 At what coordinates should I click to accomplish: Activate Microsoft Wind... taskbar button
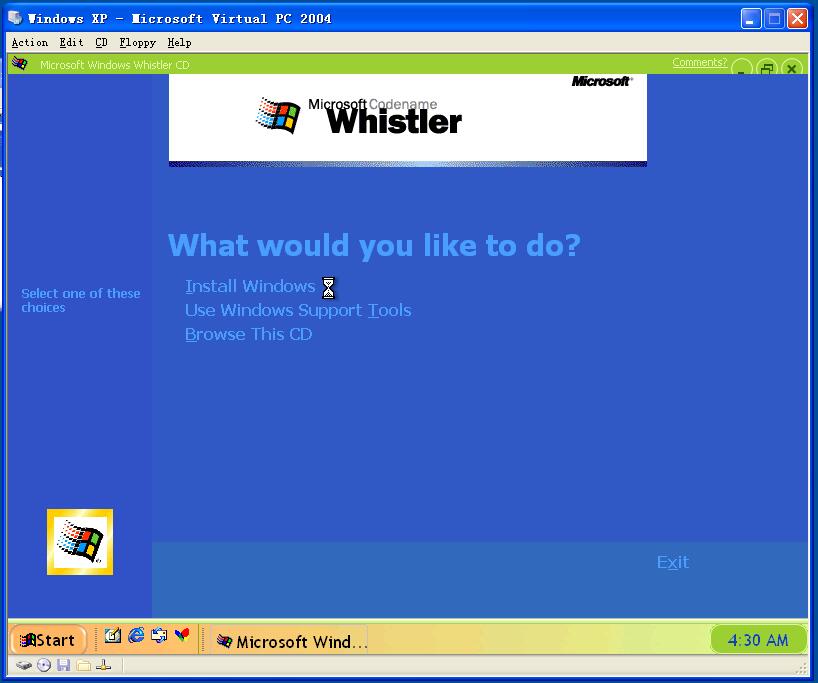tap(290, 641)
